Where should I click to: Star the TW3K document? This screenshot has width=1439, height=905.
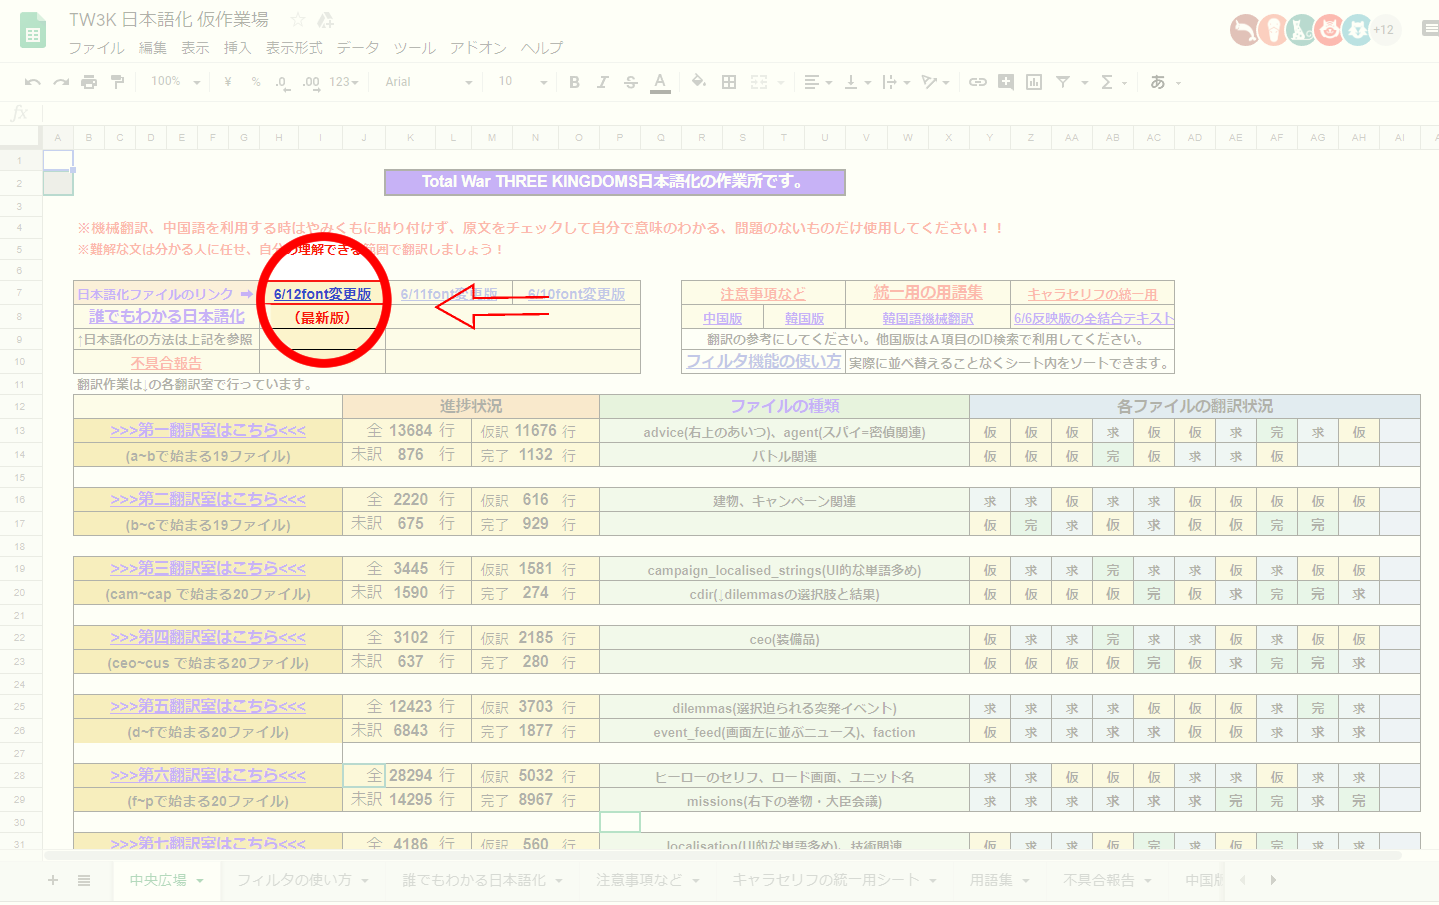(x=298, y=20)
